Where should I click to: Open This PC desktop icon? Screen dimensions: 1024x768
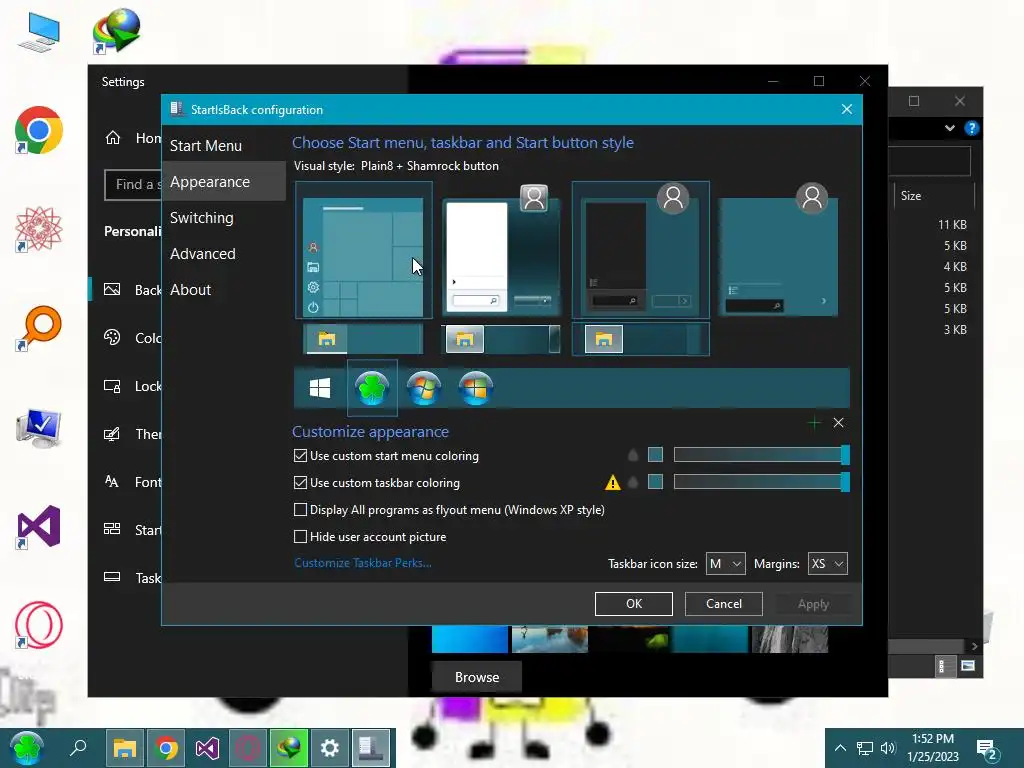coord(39,32)
